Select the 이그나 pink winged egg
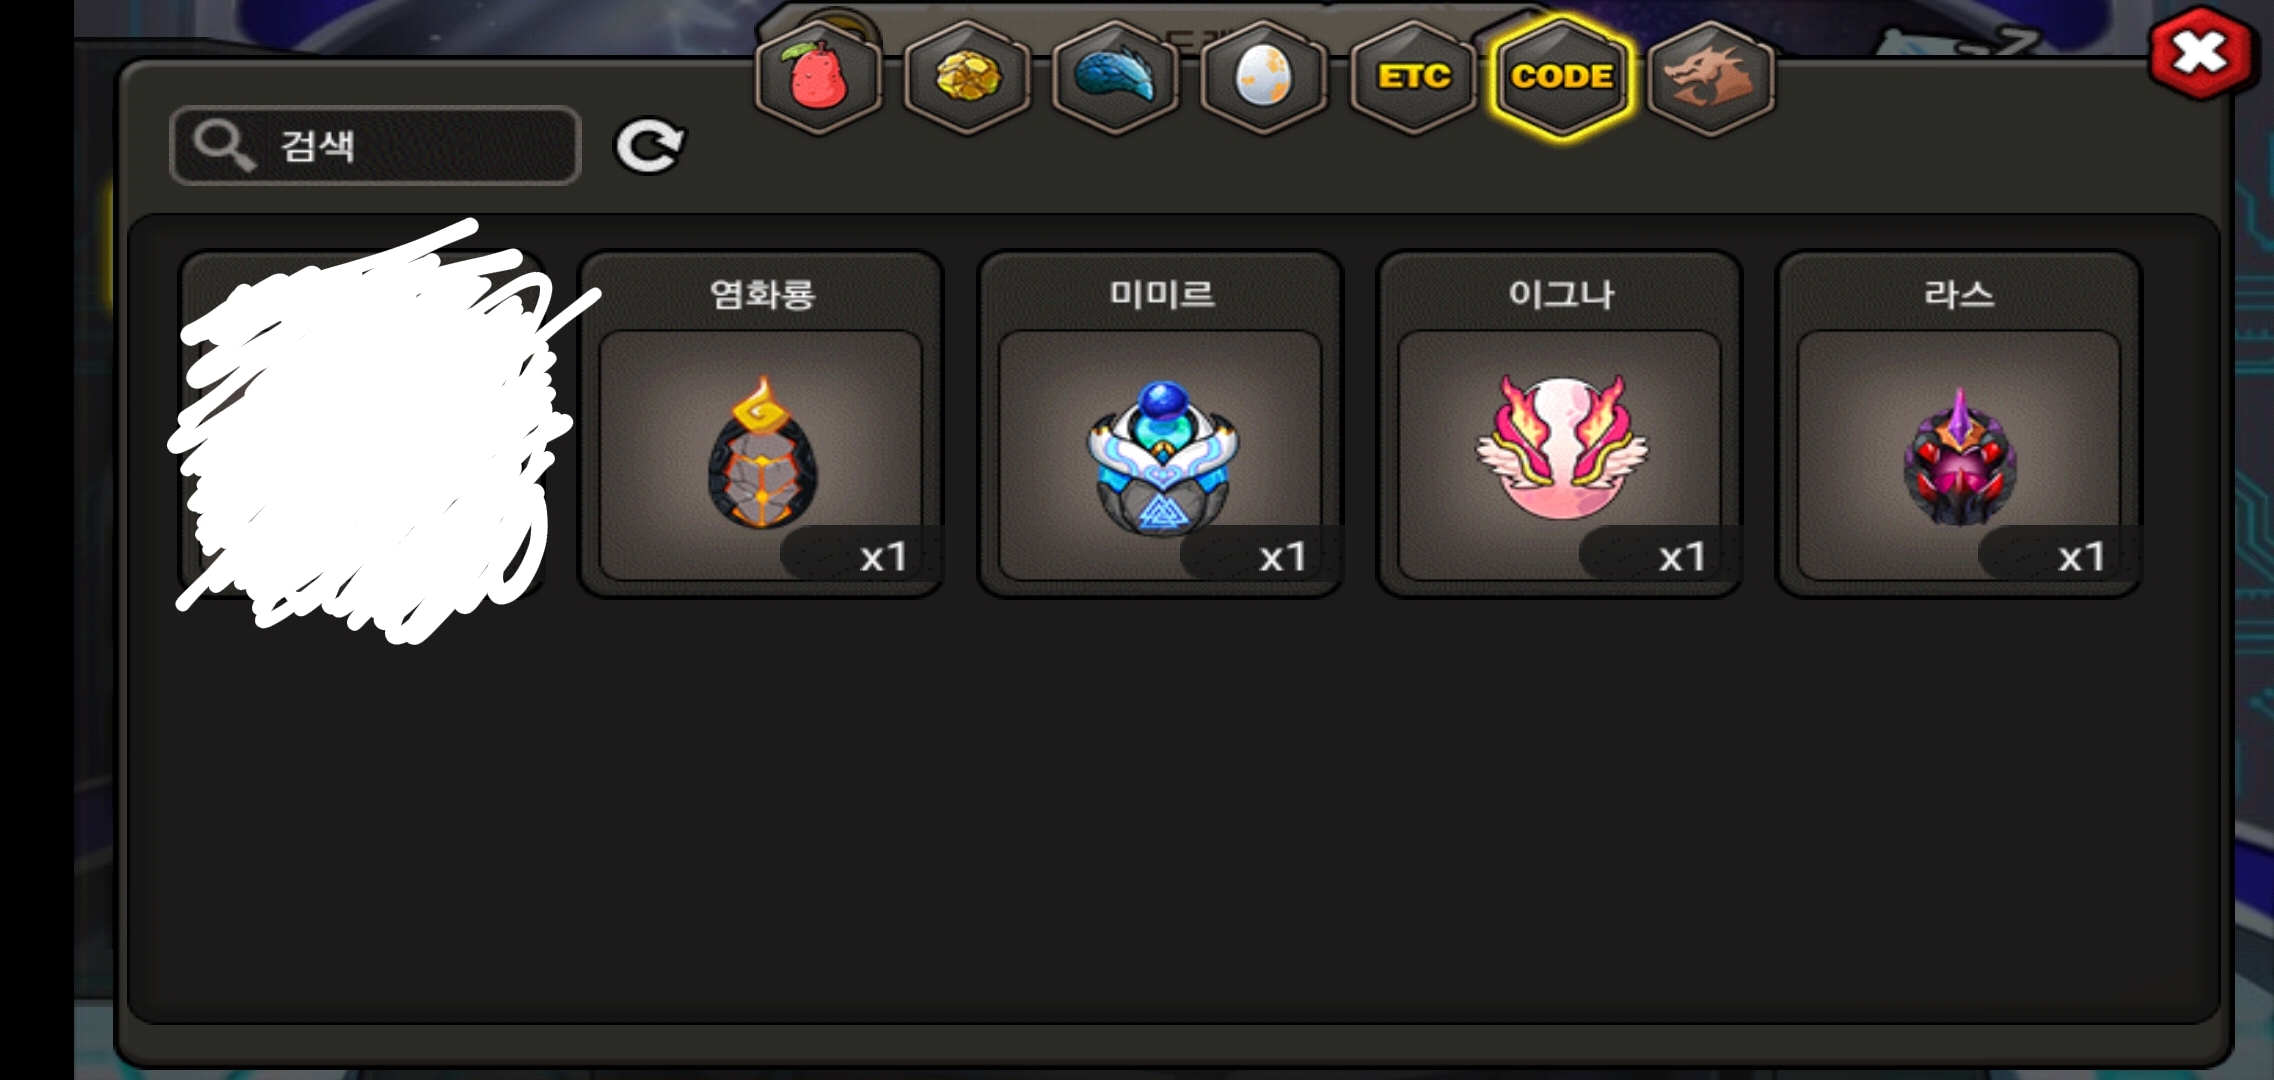The height and width of the screenshot is (1080, 2274). coord(1559,456)
